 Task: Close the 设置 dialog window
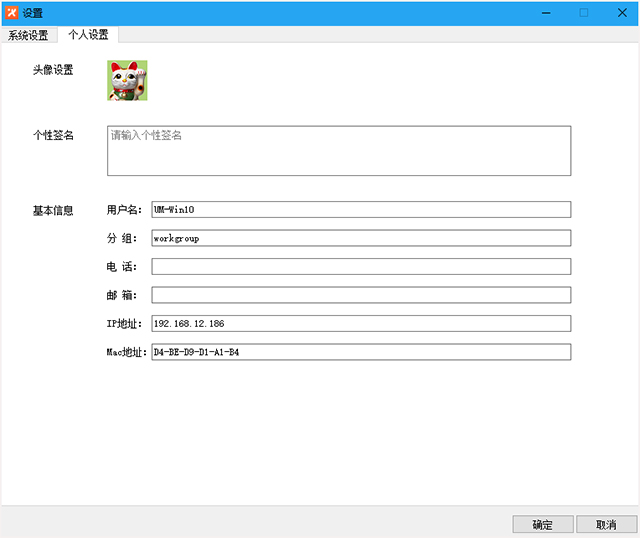[622, 13]
